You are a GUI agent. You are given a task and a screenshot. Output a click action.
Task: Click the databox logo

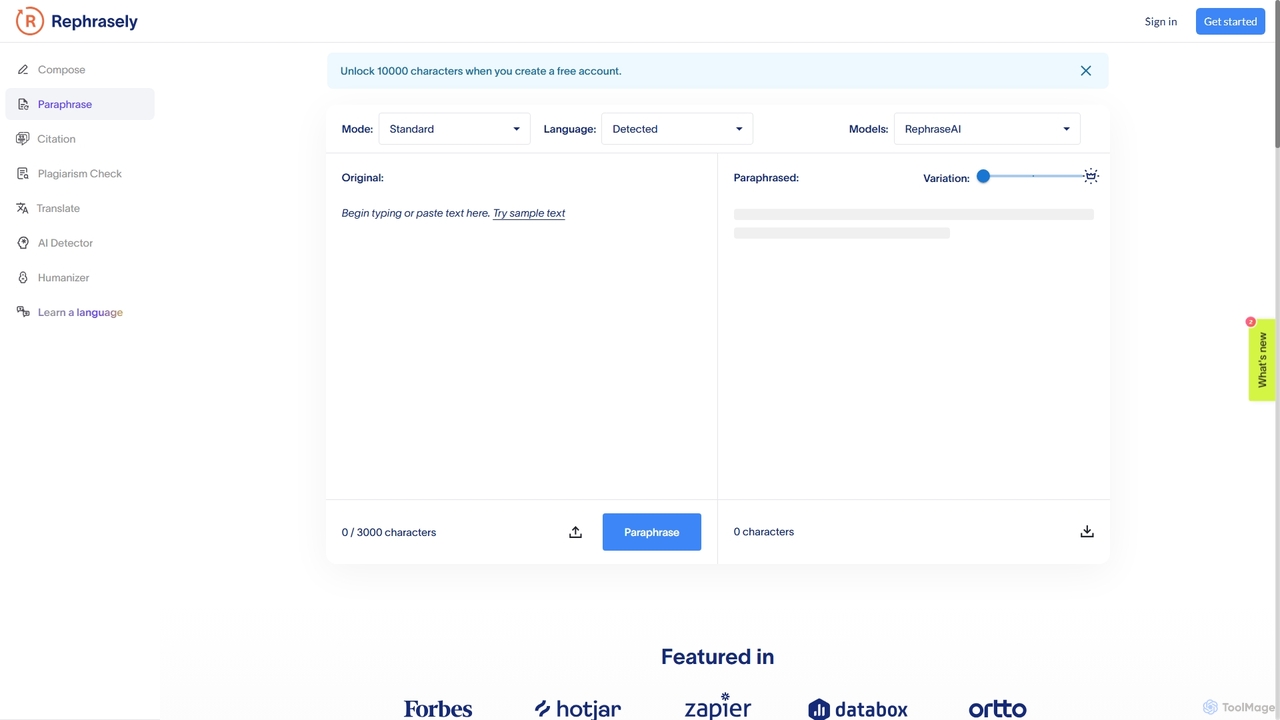tap(858, 709)
